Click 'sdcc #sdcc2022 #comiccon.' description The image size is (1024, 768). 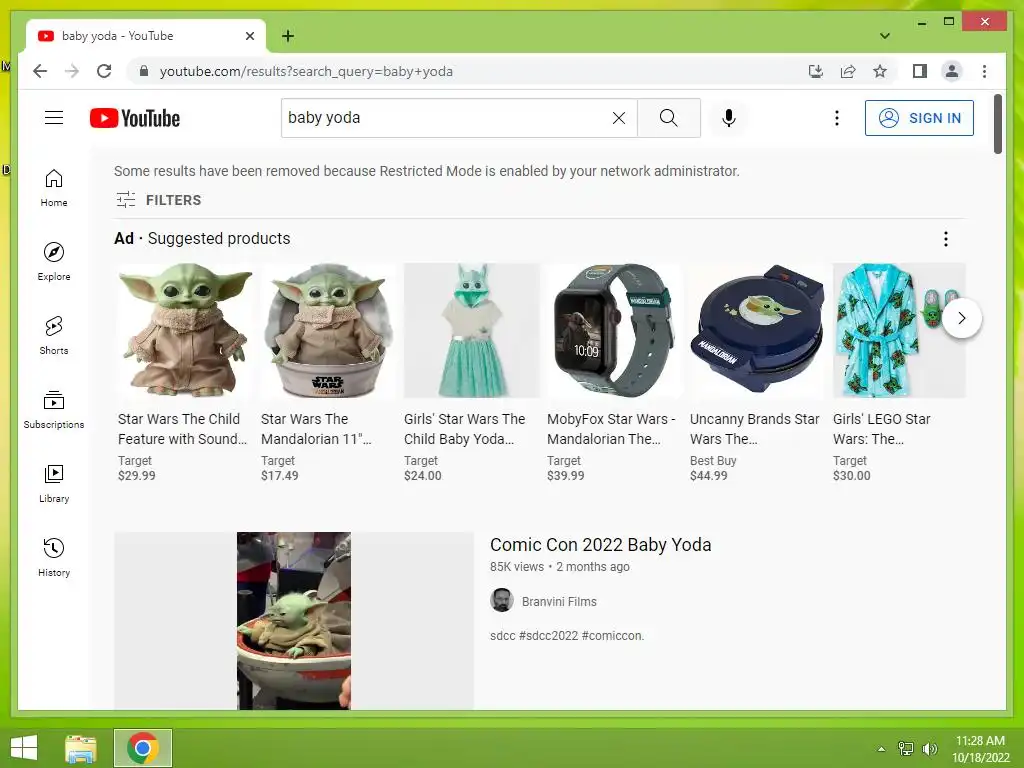point(567,635)
